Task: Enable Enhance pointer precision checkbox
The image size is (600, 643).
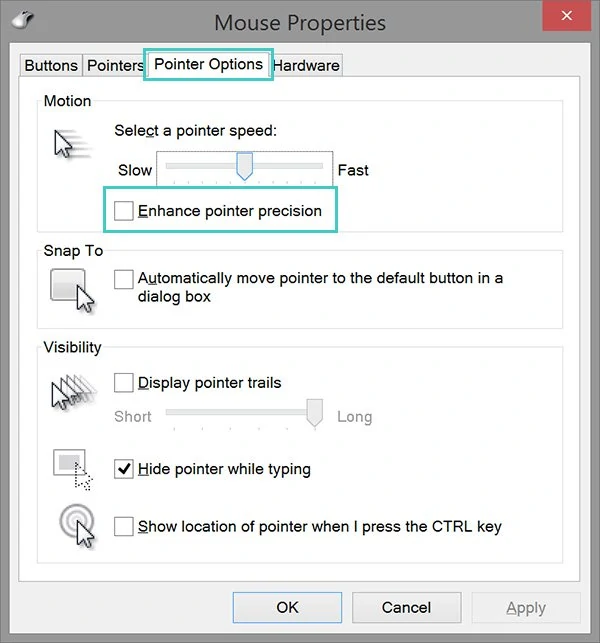Action: click(x=123, y=211)
